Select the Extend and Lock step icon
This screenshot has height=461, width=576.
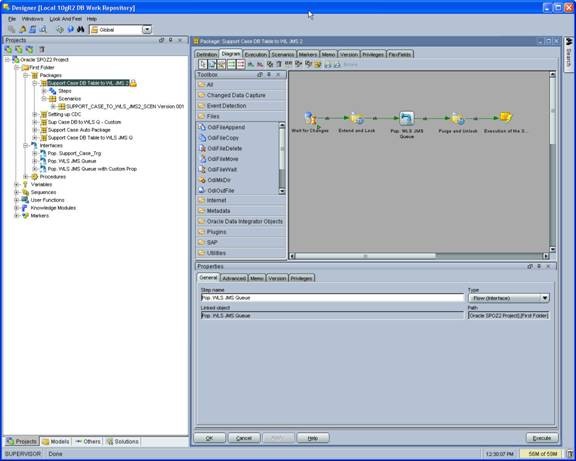click(357, 118)
